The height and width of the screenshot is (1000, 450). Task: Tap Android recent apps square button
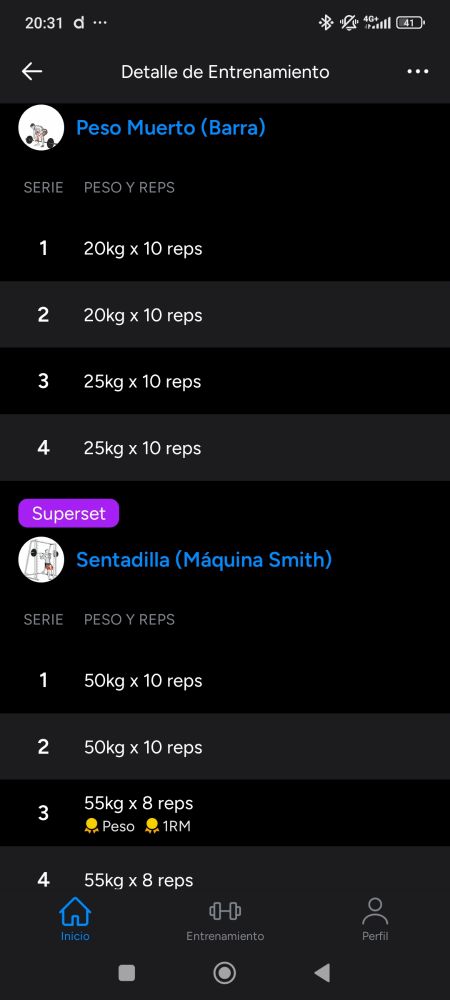[x=127, y=973]
